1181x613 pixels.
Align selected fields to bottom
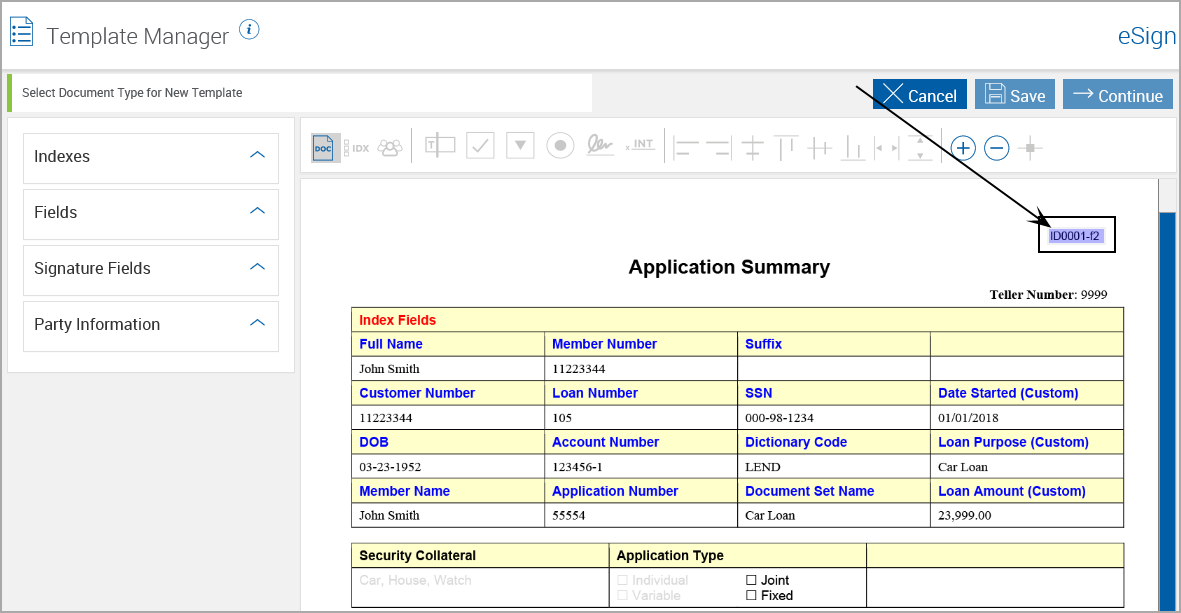(853, 148)
